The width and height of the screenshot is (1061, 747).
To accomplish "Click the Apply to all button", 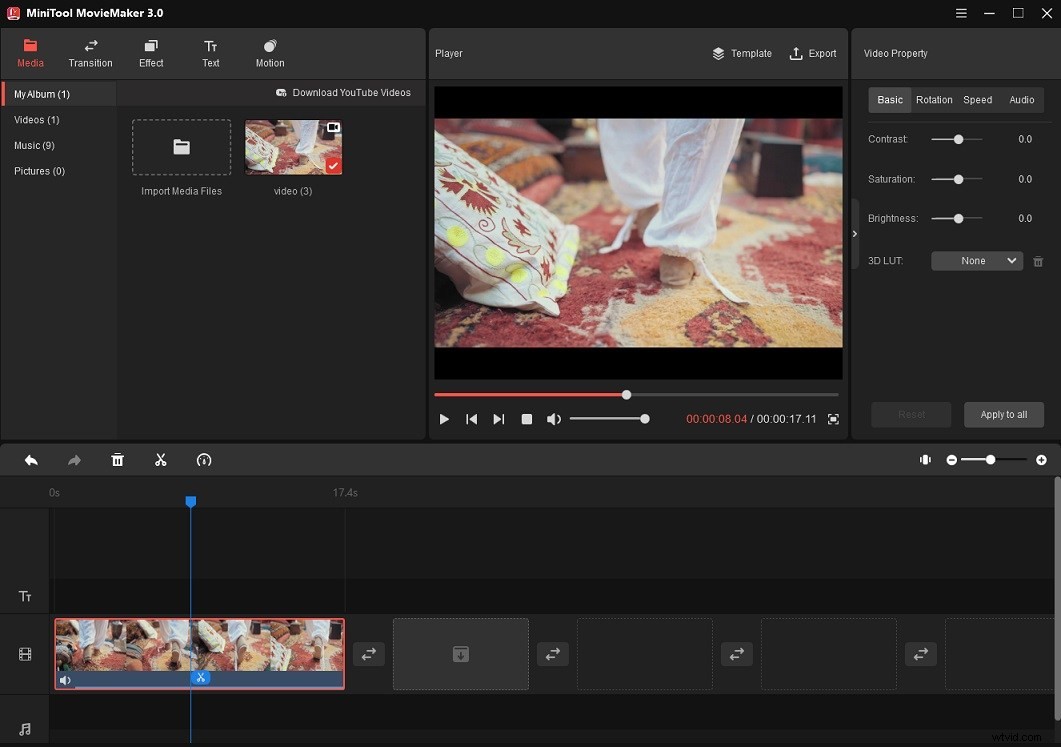I will click(1003, 414).
